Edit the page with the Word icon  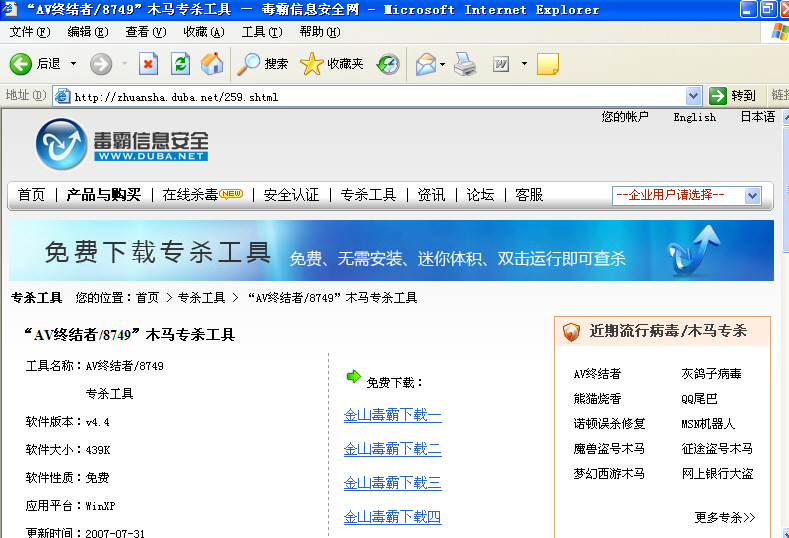501,64
